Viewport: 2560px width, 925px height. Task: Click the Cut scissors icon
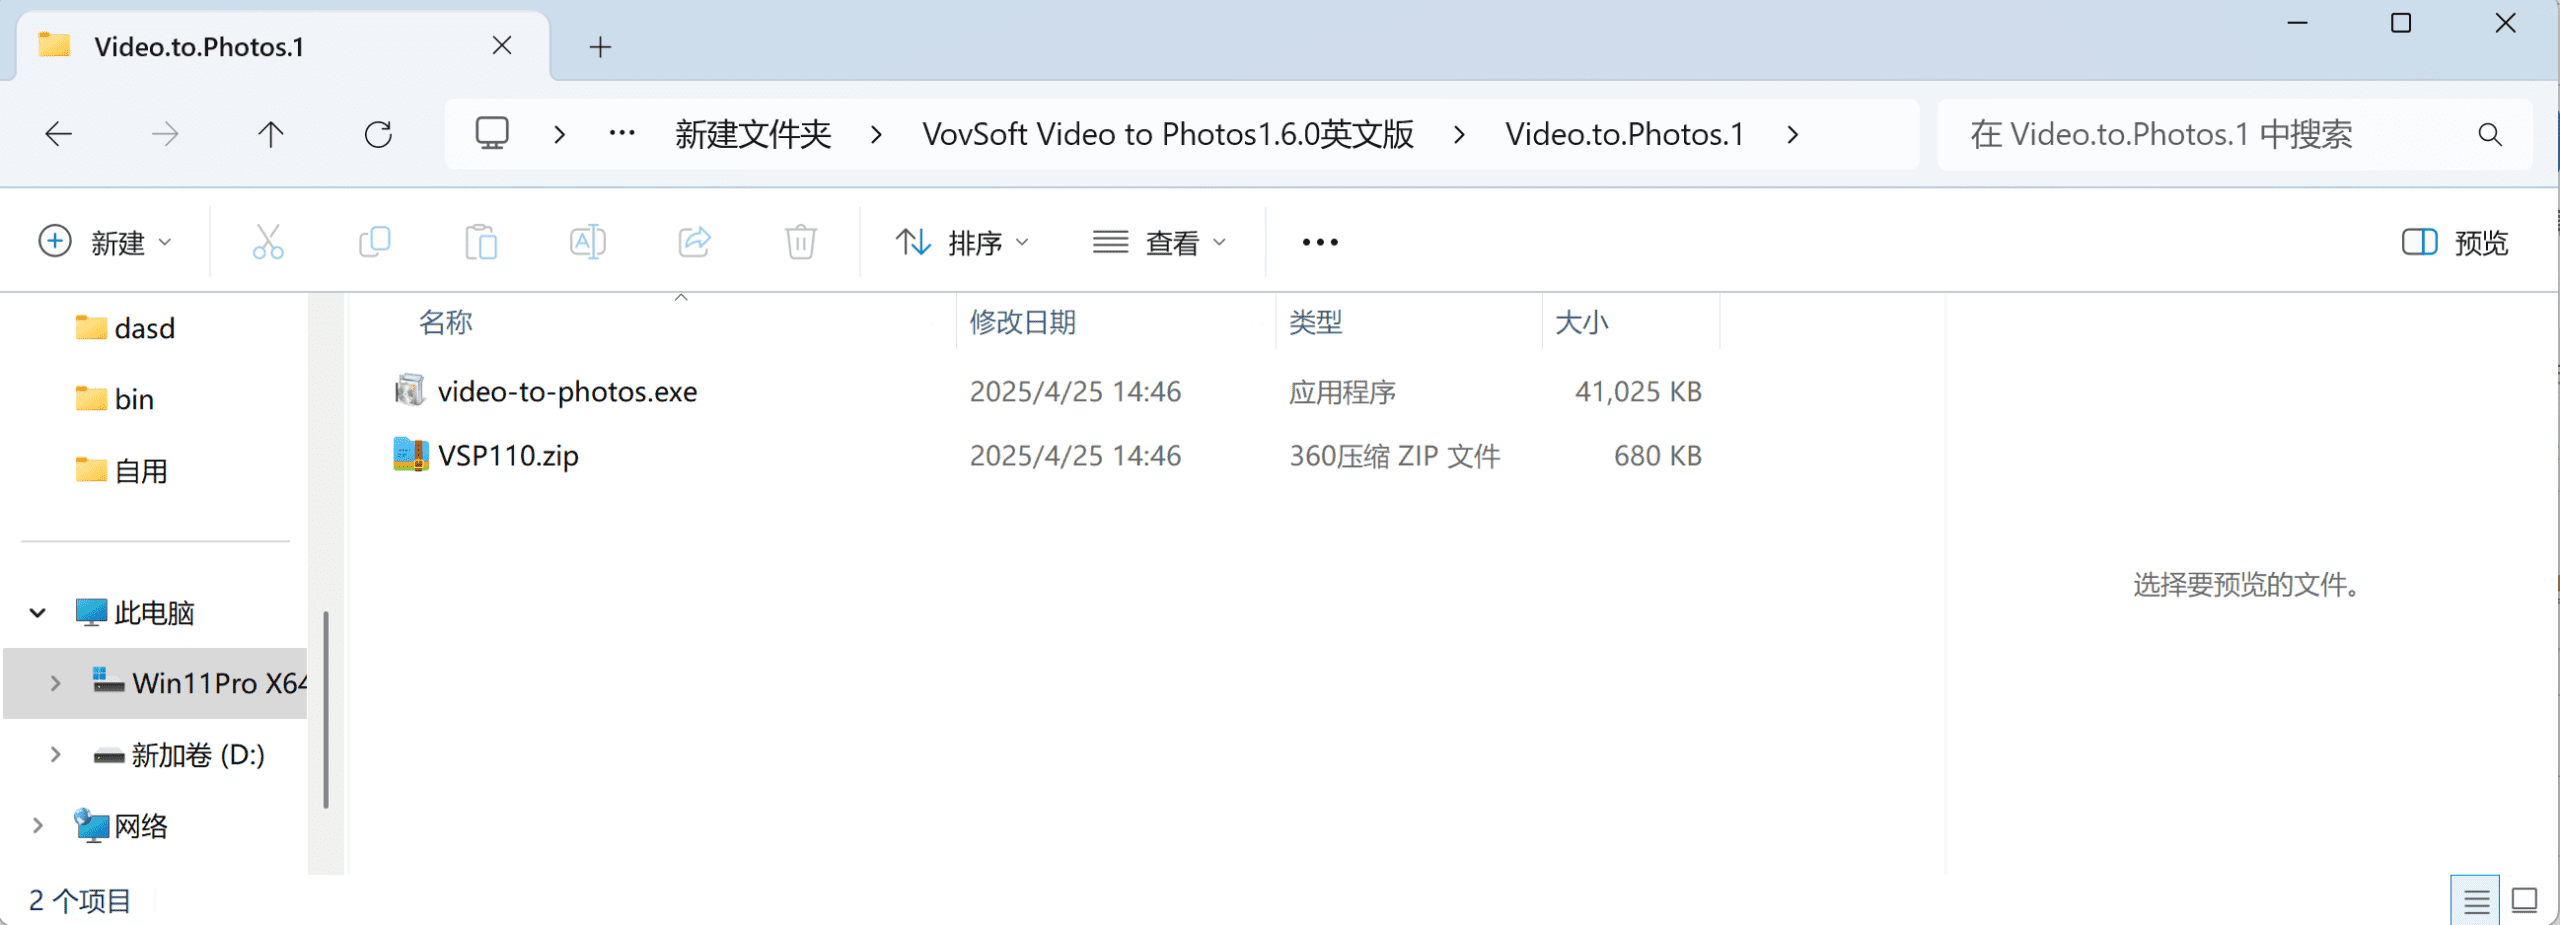point(268,242)
